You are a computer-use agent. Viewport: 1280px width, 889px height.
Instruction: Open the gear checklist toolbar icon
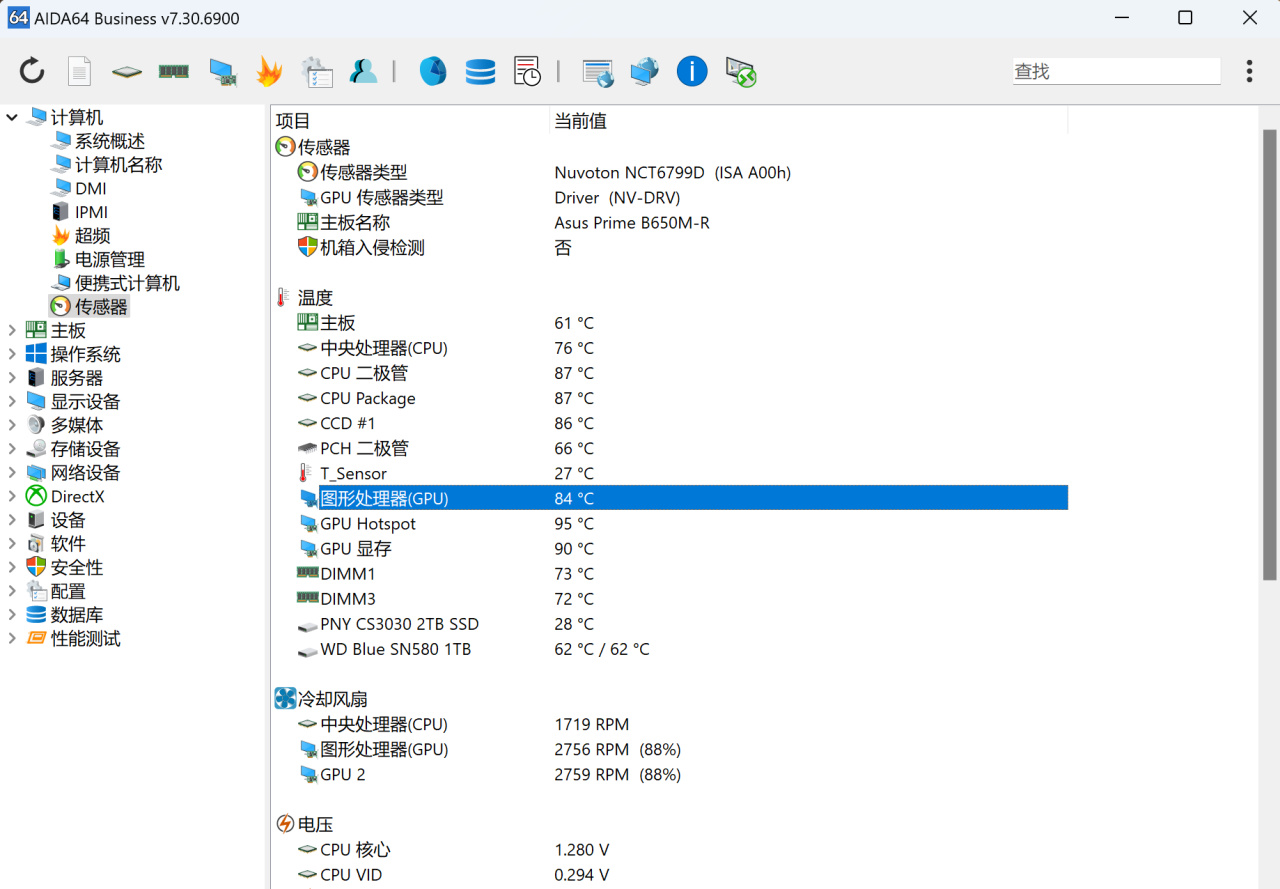(x=317, y=71)
